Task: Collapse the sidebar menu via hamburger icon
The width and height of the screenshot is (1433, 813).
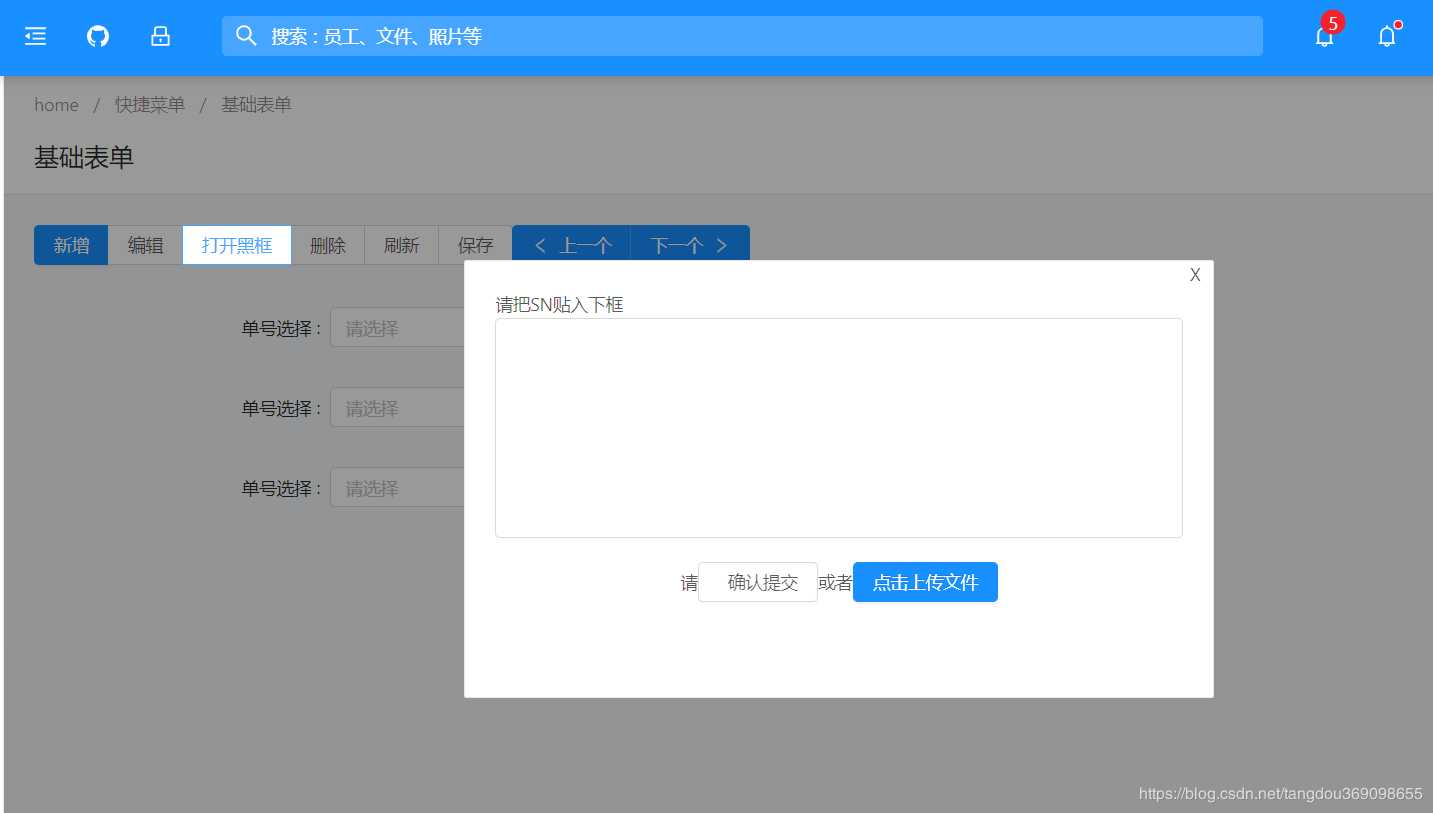Action: pos(36,36)
